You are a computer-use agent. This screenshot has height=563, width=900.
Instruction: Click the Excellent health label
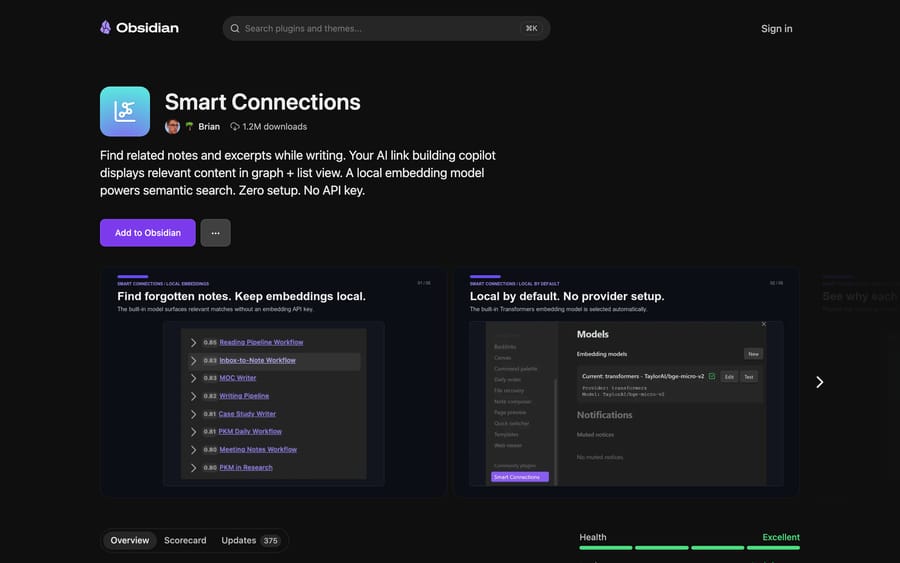781,537
